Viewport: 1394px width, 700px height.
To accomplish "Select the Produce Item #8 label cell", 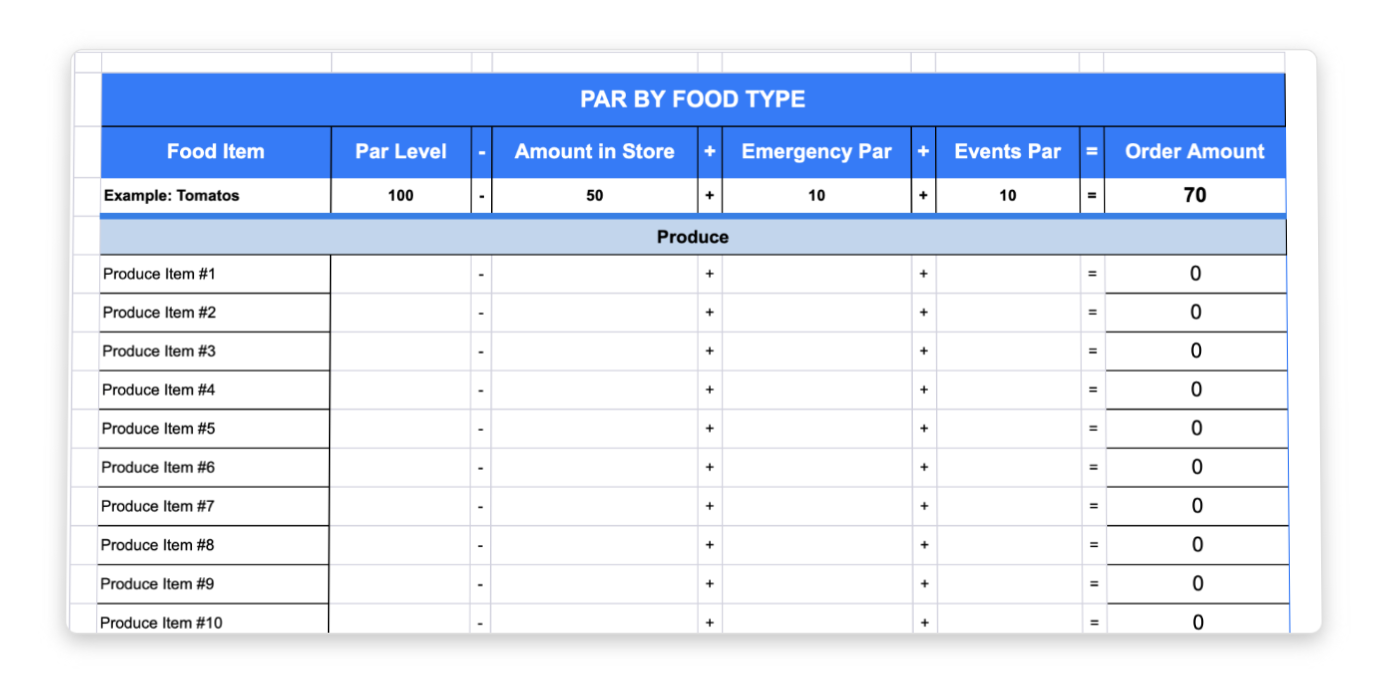I will coord(213,545).
